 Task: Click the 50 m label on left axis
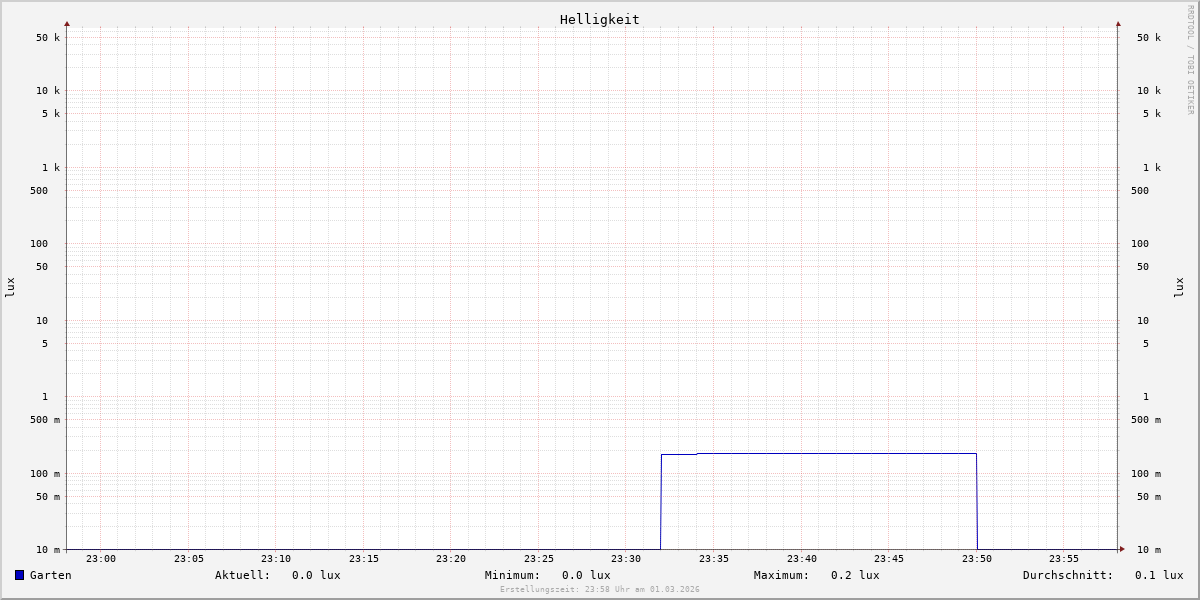[48, 497]
